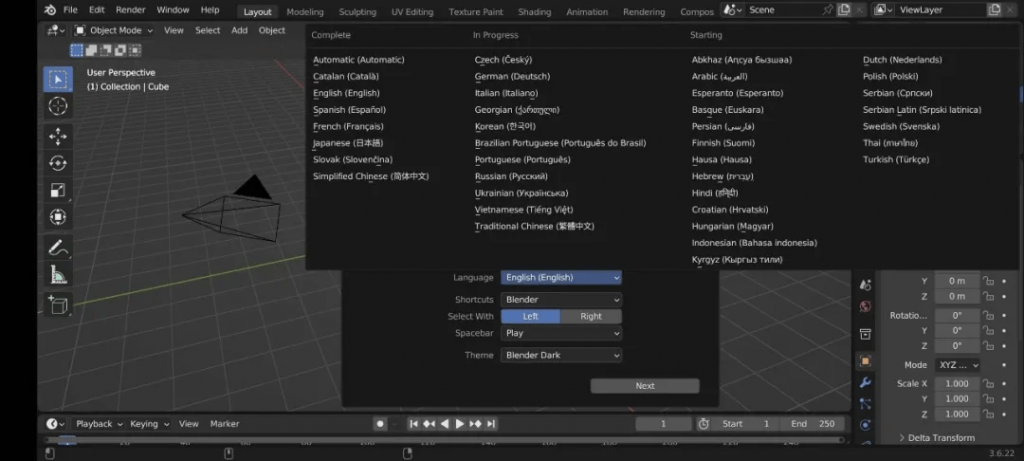This screenshot has height=461, width=1024.
Task: Select the Annotate pencil tool
Action: [x=58, y=247]
